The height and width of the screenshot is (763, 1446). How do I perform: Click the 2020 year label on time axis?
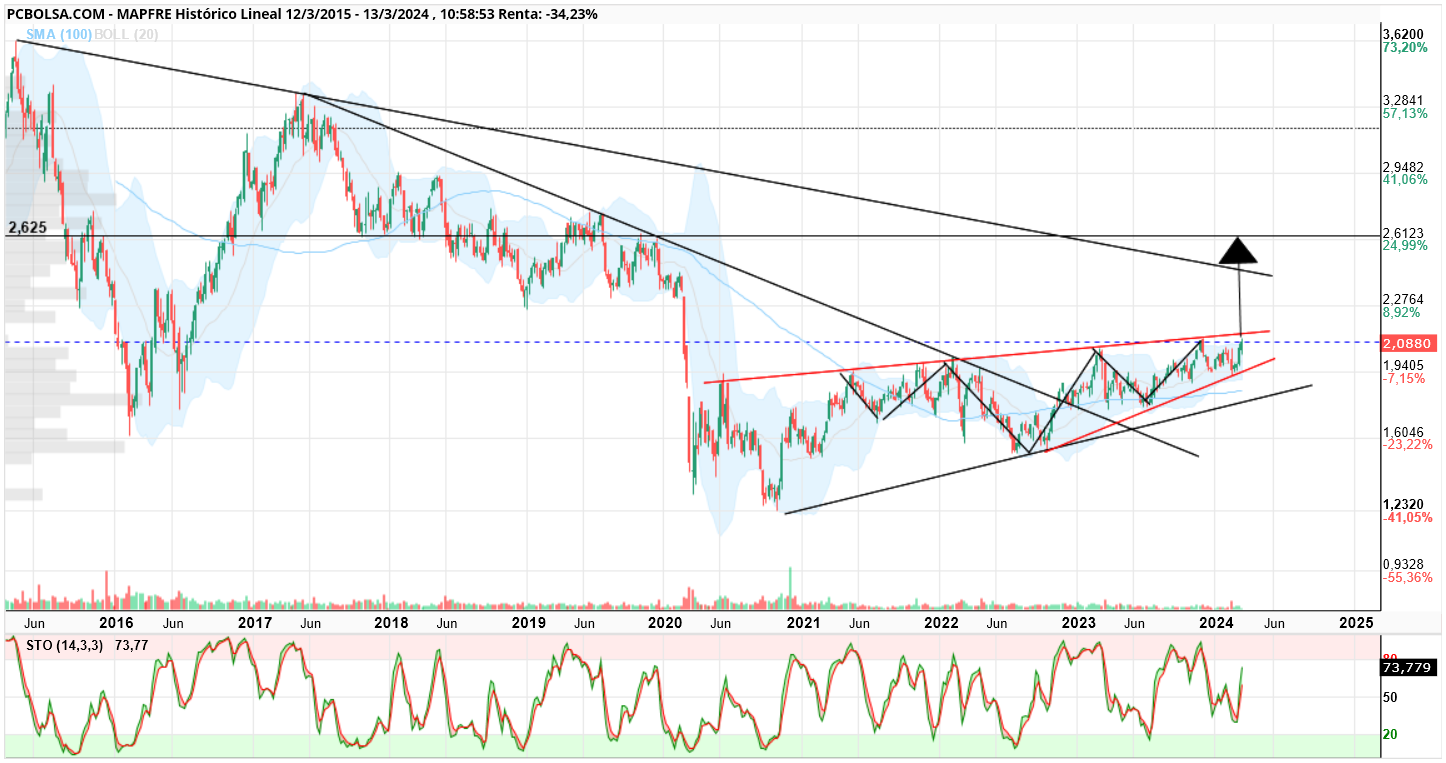coord(666,622)
